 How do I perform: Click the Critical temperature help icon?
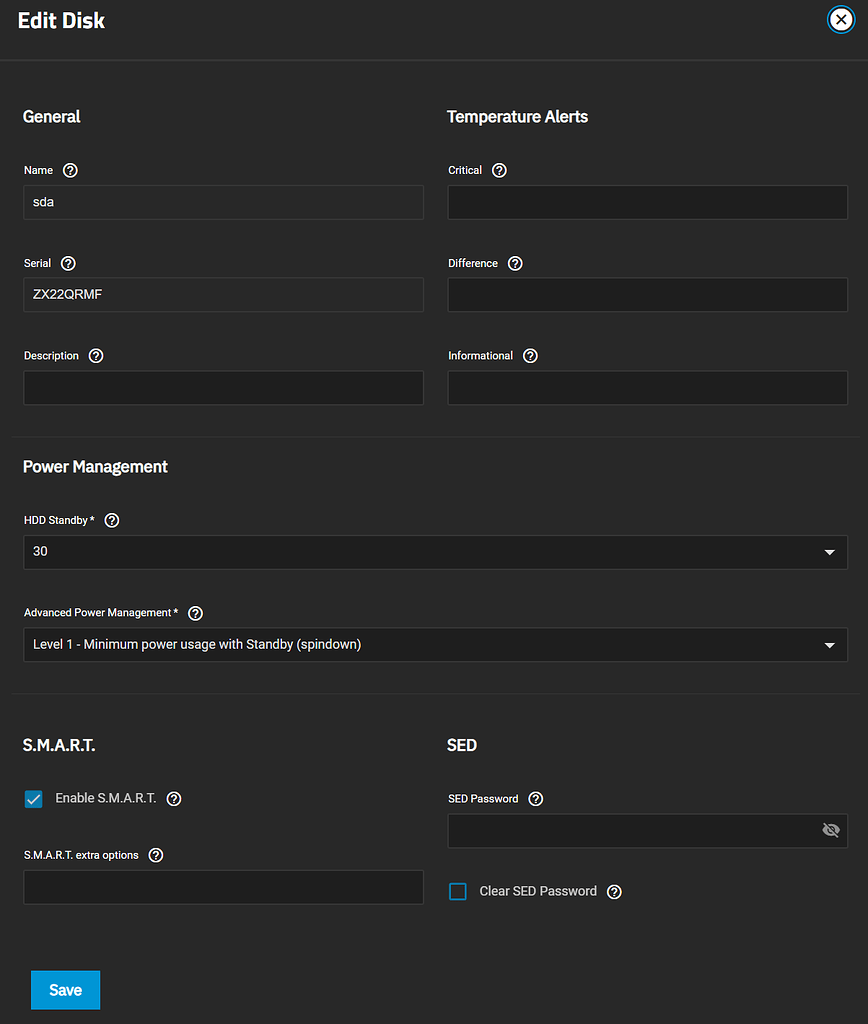[x=500, y=170]
